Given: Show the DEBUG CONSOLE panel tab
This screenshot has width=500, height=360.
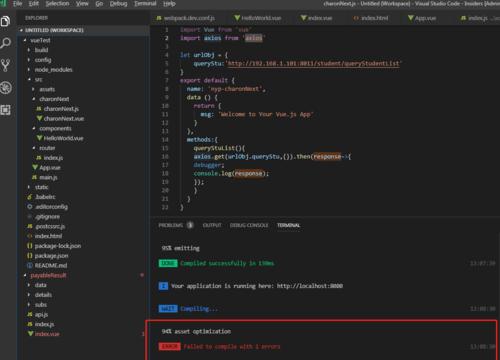Looking at the screenshot, I should pos(249,225).
